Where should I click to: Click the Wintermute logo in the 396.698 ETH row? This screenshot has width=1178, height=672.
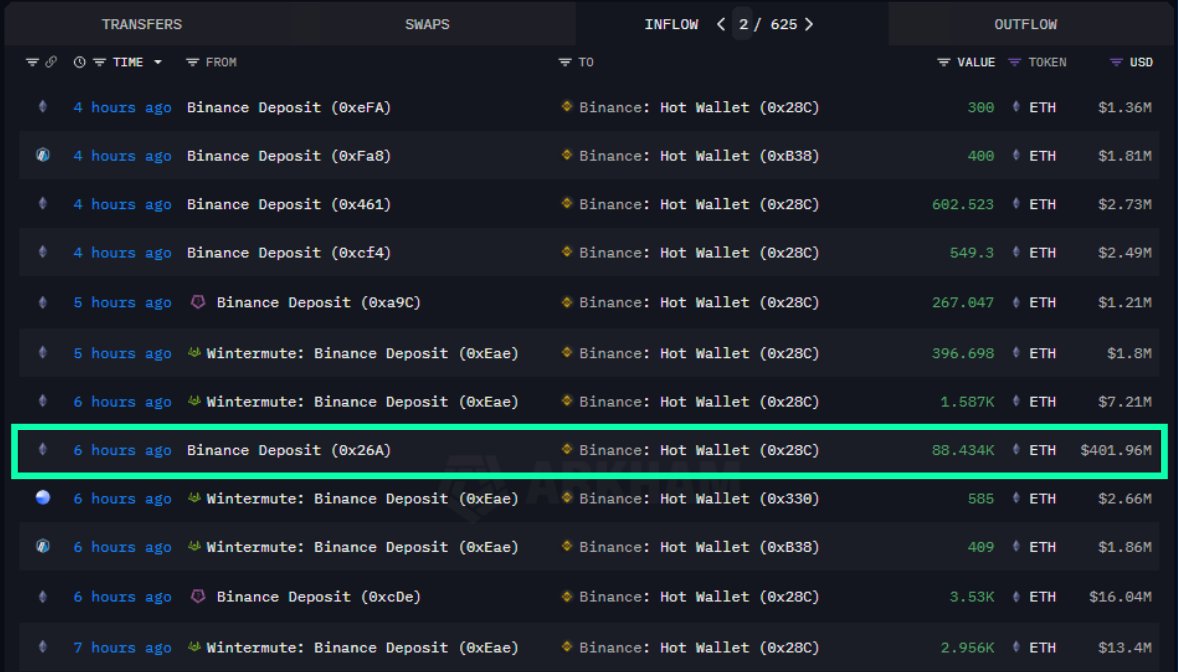pos(194,352)
